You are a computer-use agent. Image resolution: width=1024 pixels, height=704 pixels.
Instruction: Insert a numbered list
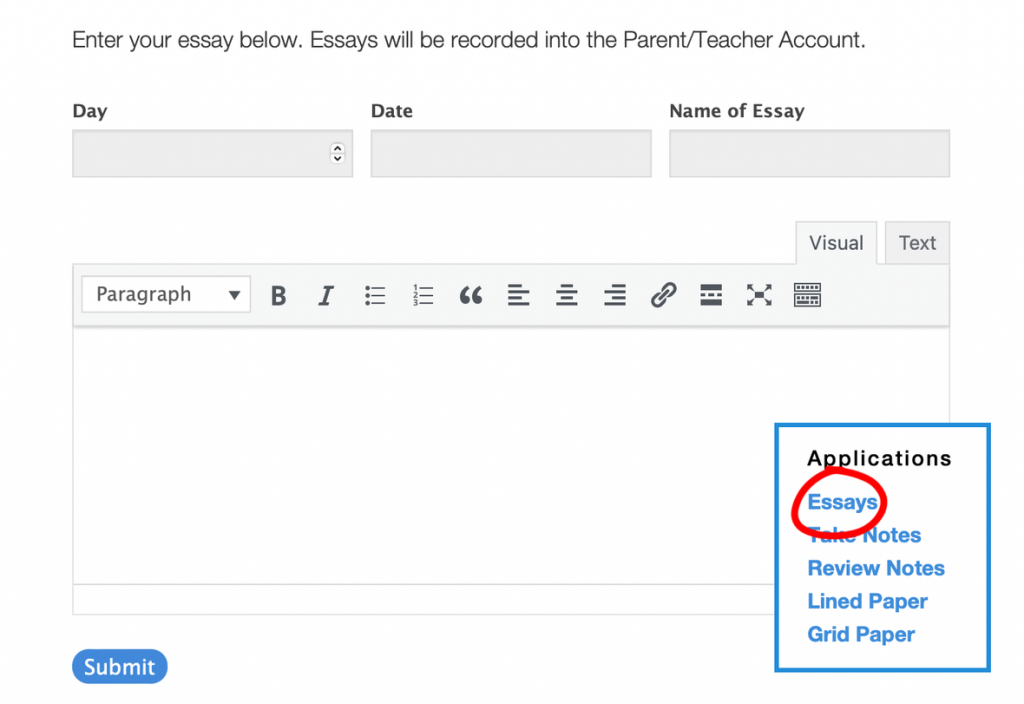pos(423,295)
